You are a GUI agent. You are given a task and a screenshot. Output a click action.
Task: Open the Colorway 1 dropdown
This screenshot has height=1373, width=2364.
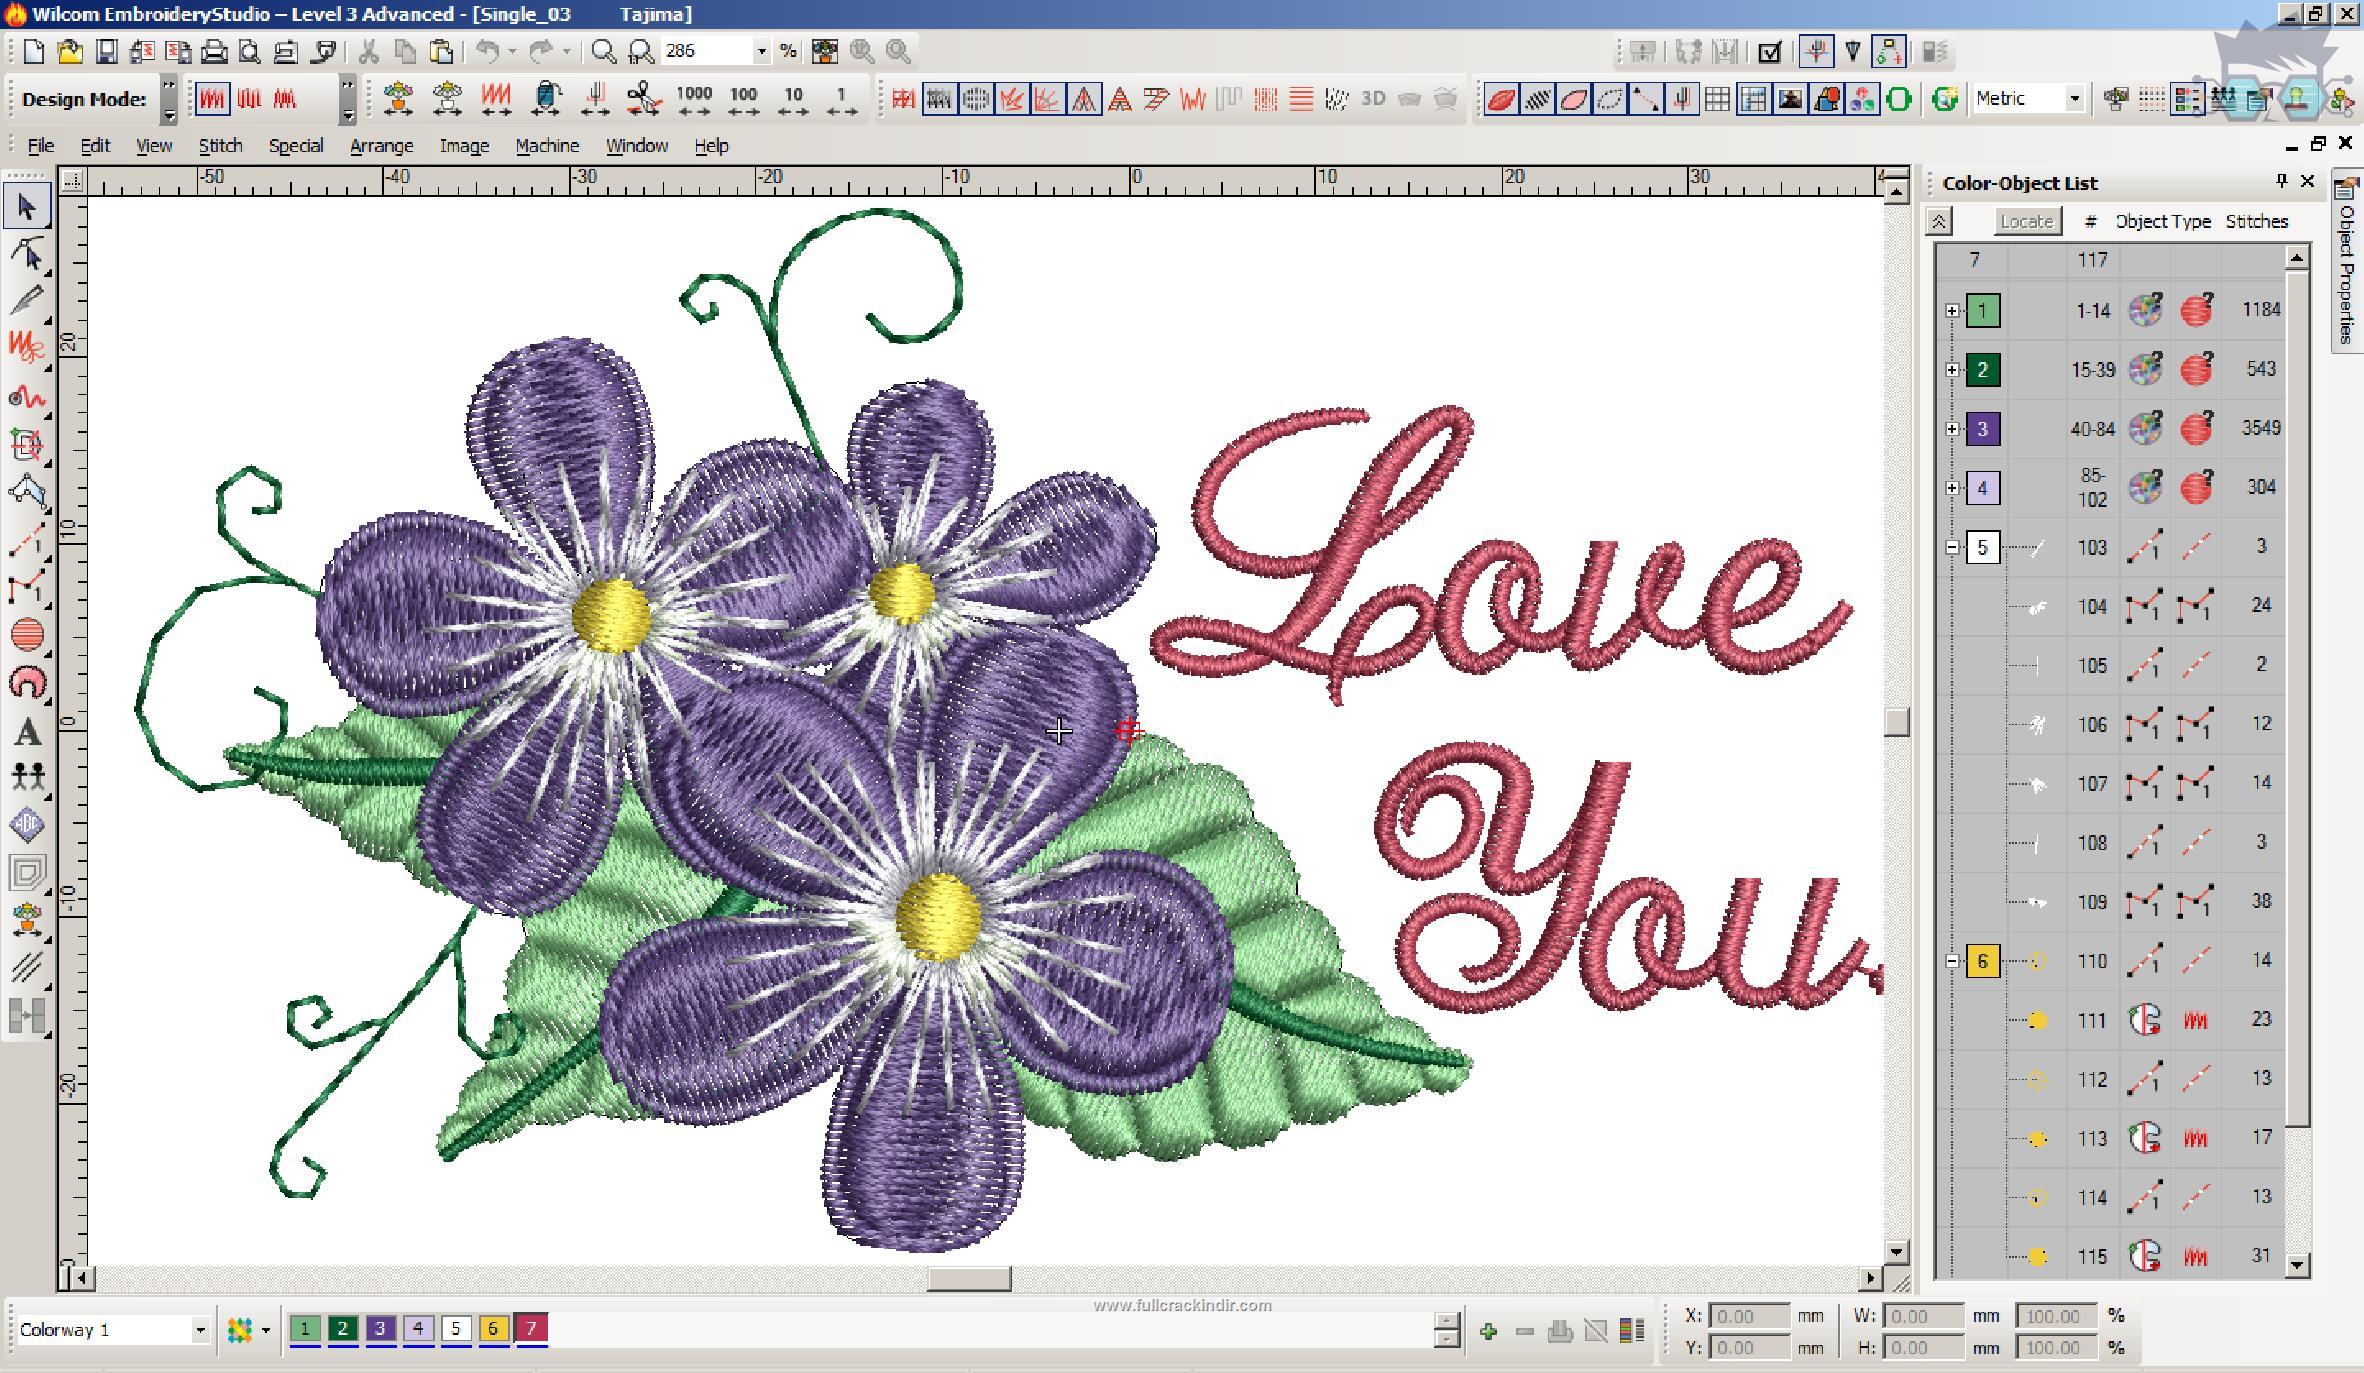200,1330
